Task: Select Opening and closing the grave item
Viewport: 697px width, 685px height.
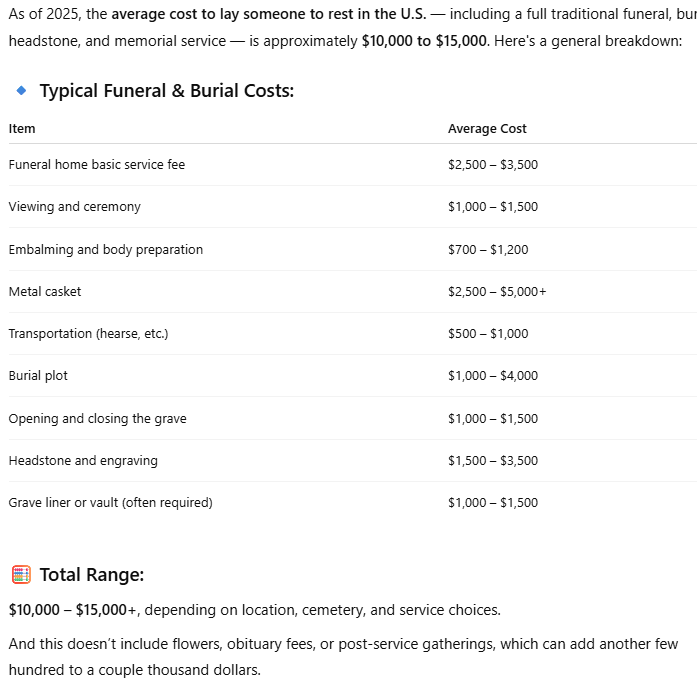Action: 98,419
